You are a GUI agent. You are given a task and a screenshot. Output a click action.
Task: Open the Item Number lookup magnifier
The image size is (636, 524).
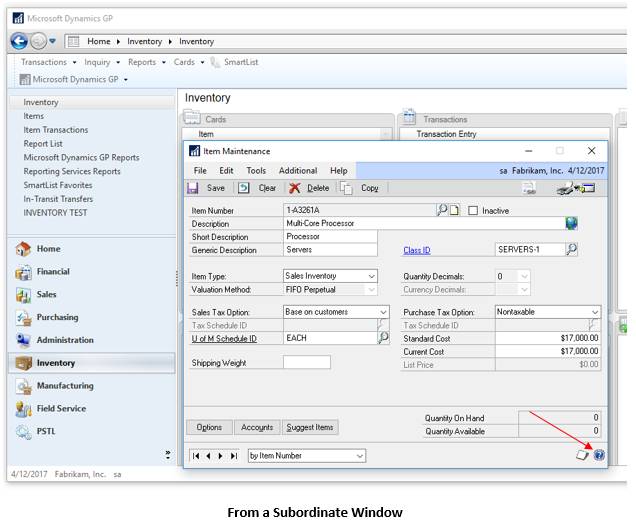[442, 210]
